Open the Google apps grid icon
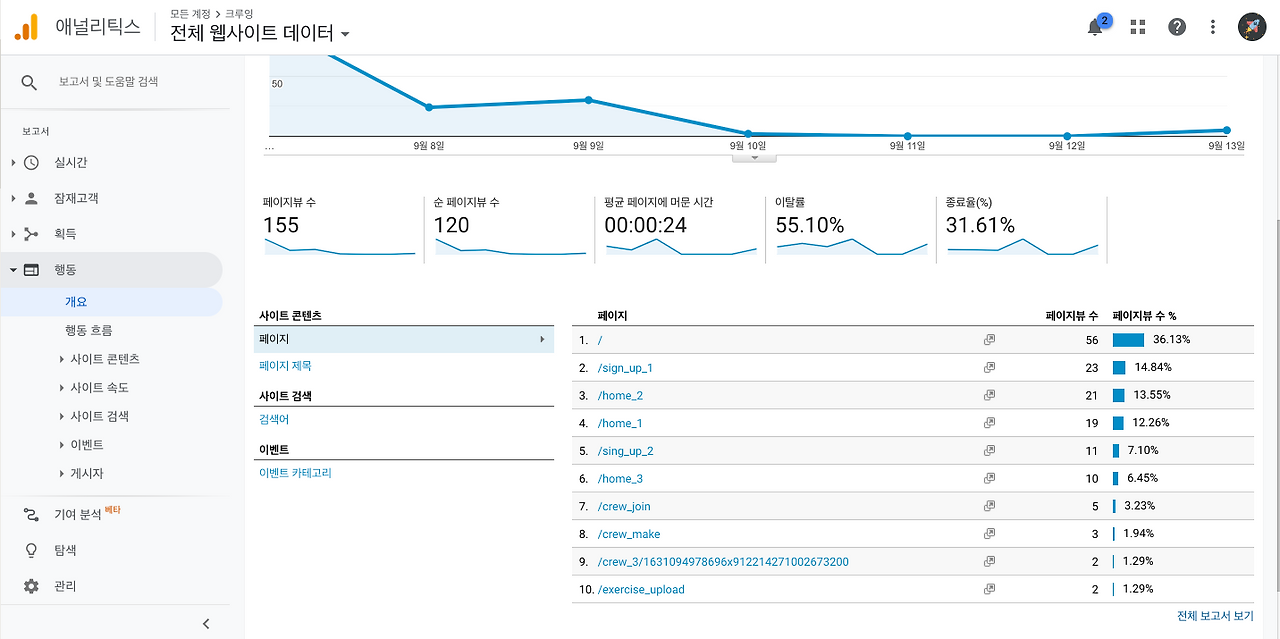1280x639 pixels. tap(1137, 27)
